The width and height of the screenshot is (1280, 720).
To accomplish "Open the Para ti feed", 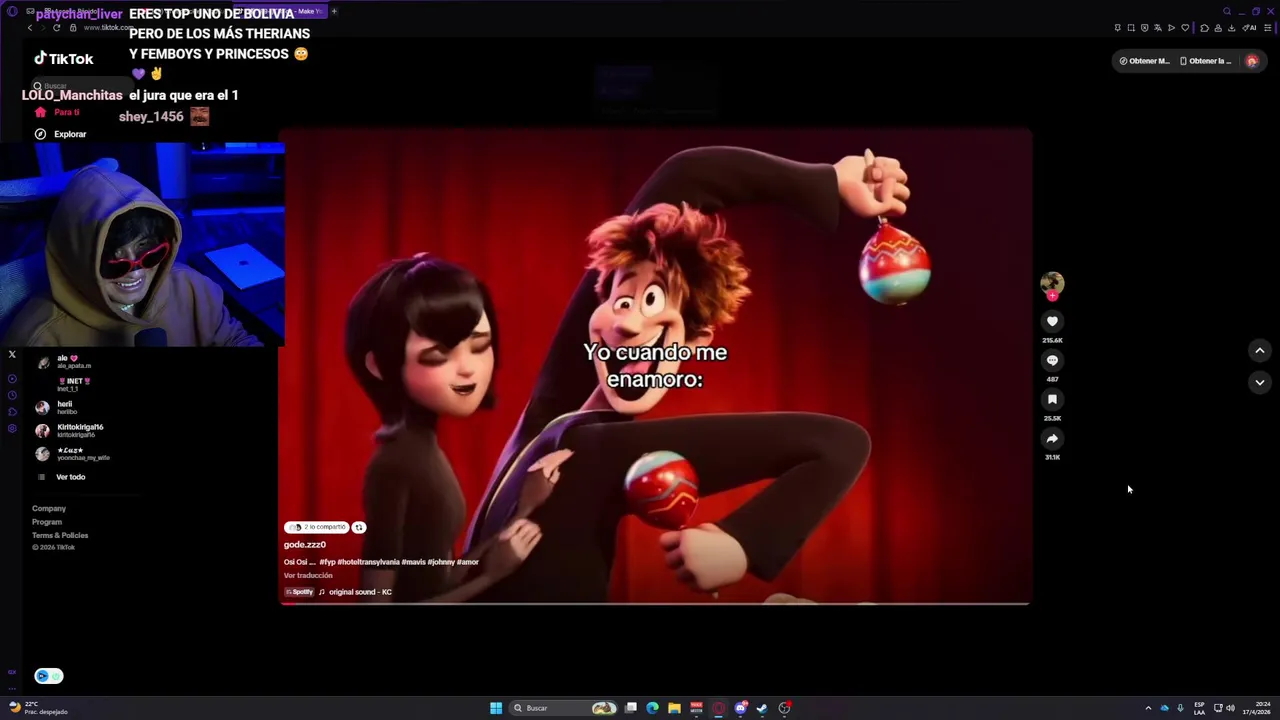I will tap(58, 112).
